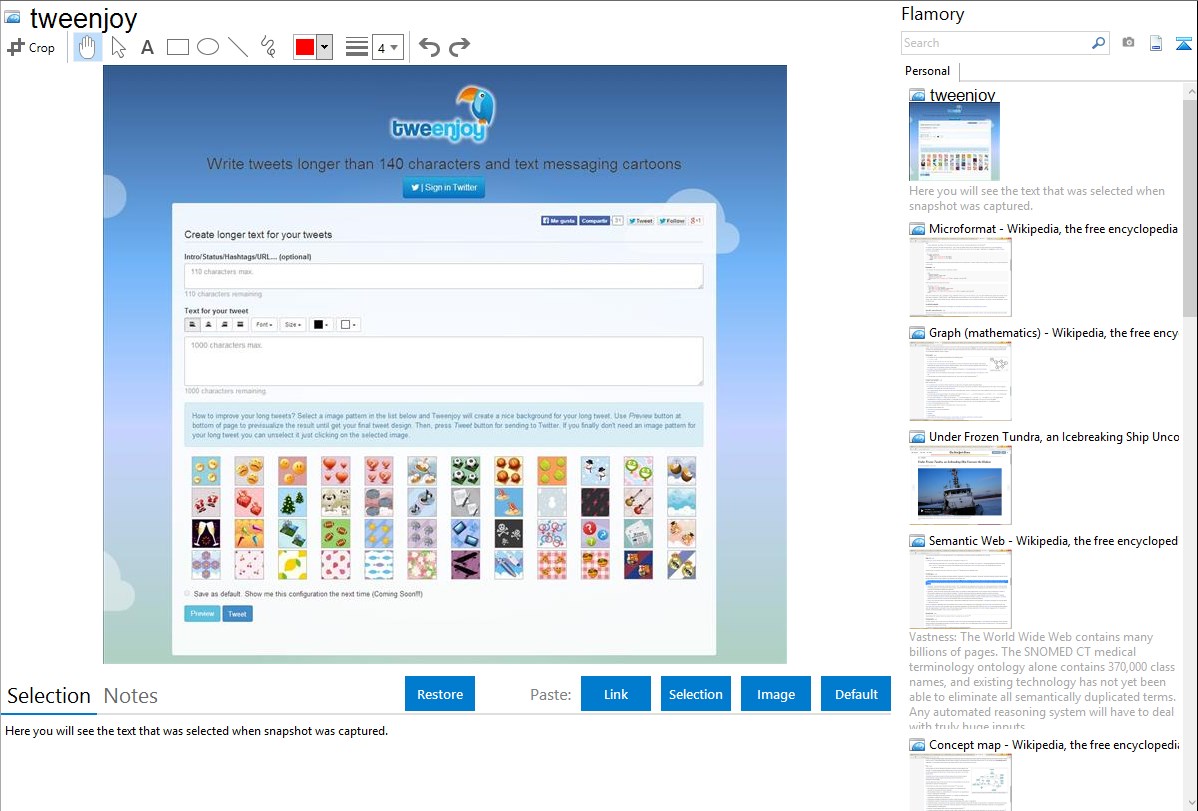This screenshot has height=811, width=1198.
Task: Click tweenjoy window icon in title
Action: point(12,17)
